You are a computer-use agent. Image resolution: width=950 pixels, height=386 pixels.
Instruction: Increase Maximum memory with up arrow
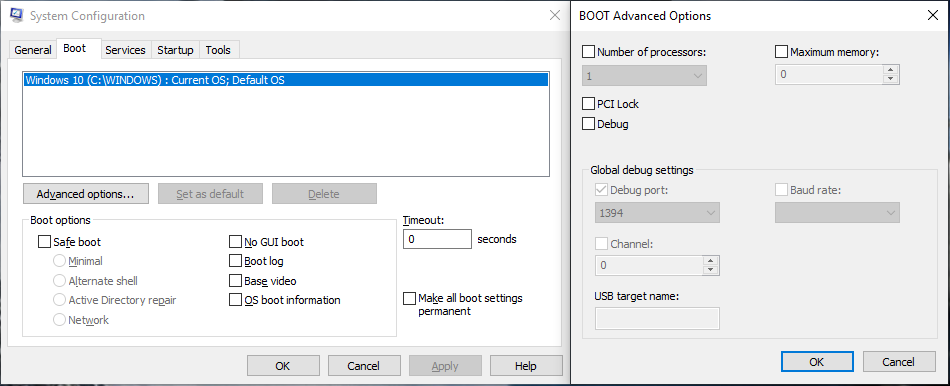coord(891,70)
